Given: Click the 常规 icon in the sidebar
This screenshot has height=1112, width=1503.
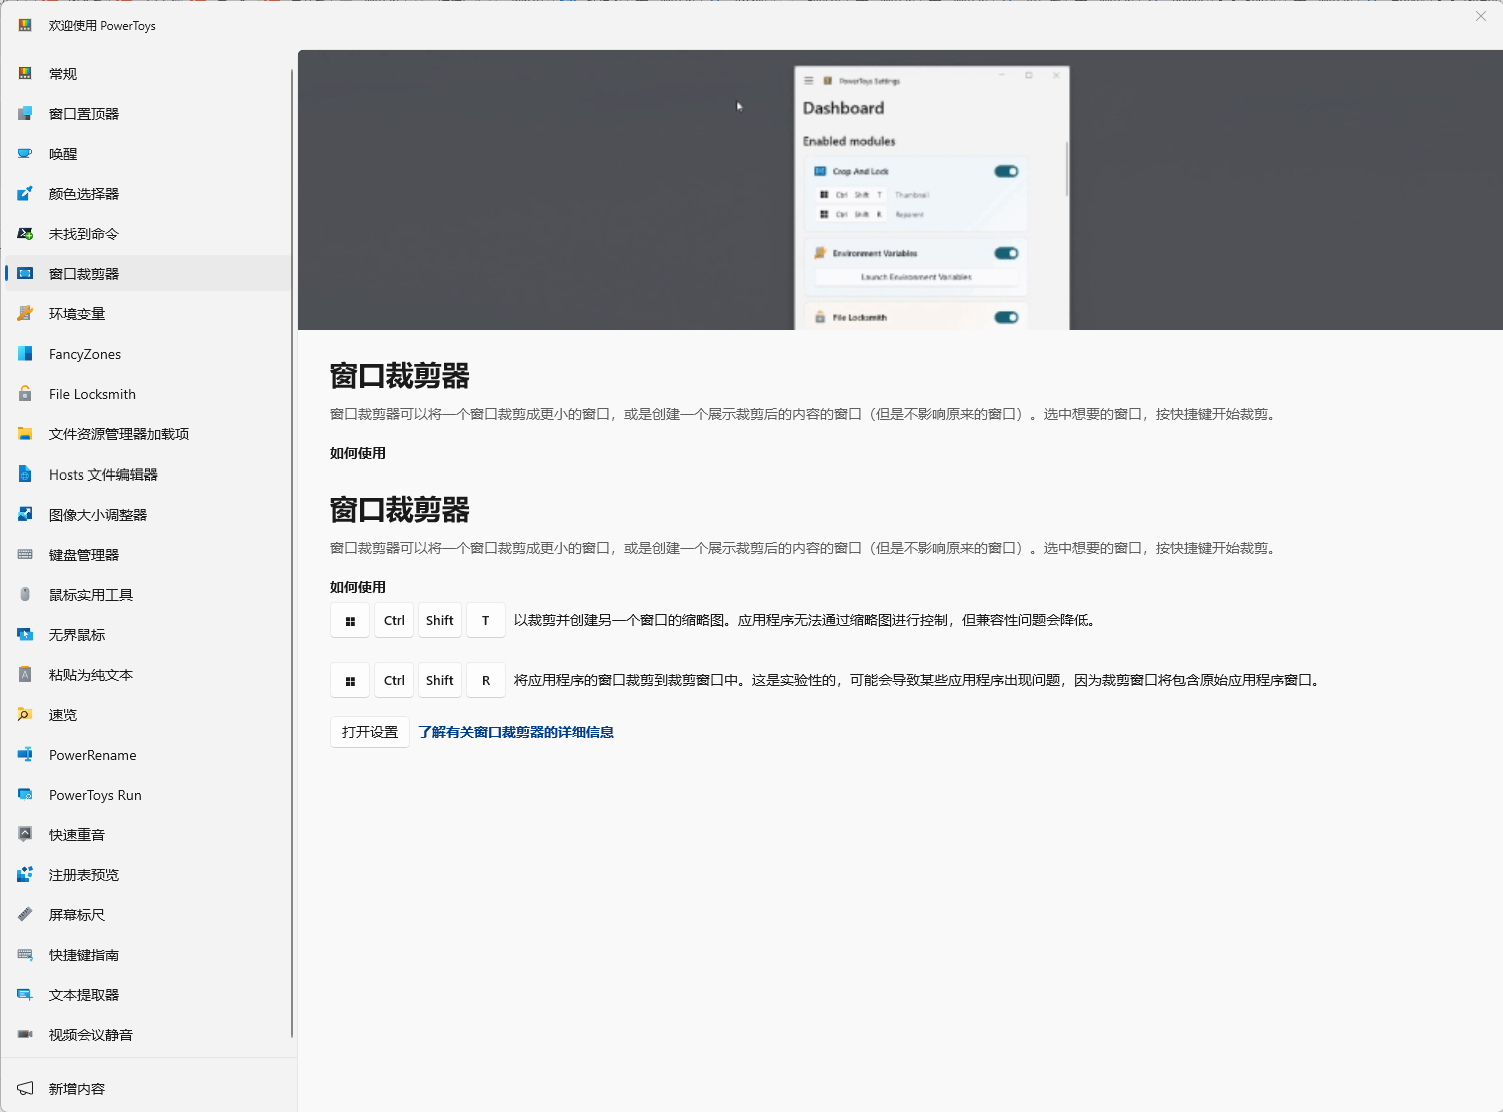Looking at the screenshot, I should [x=25, y=74].
